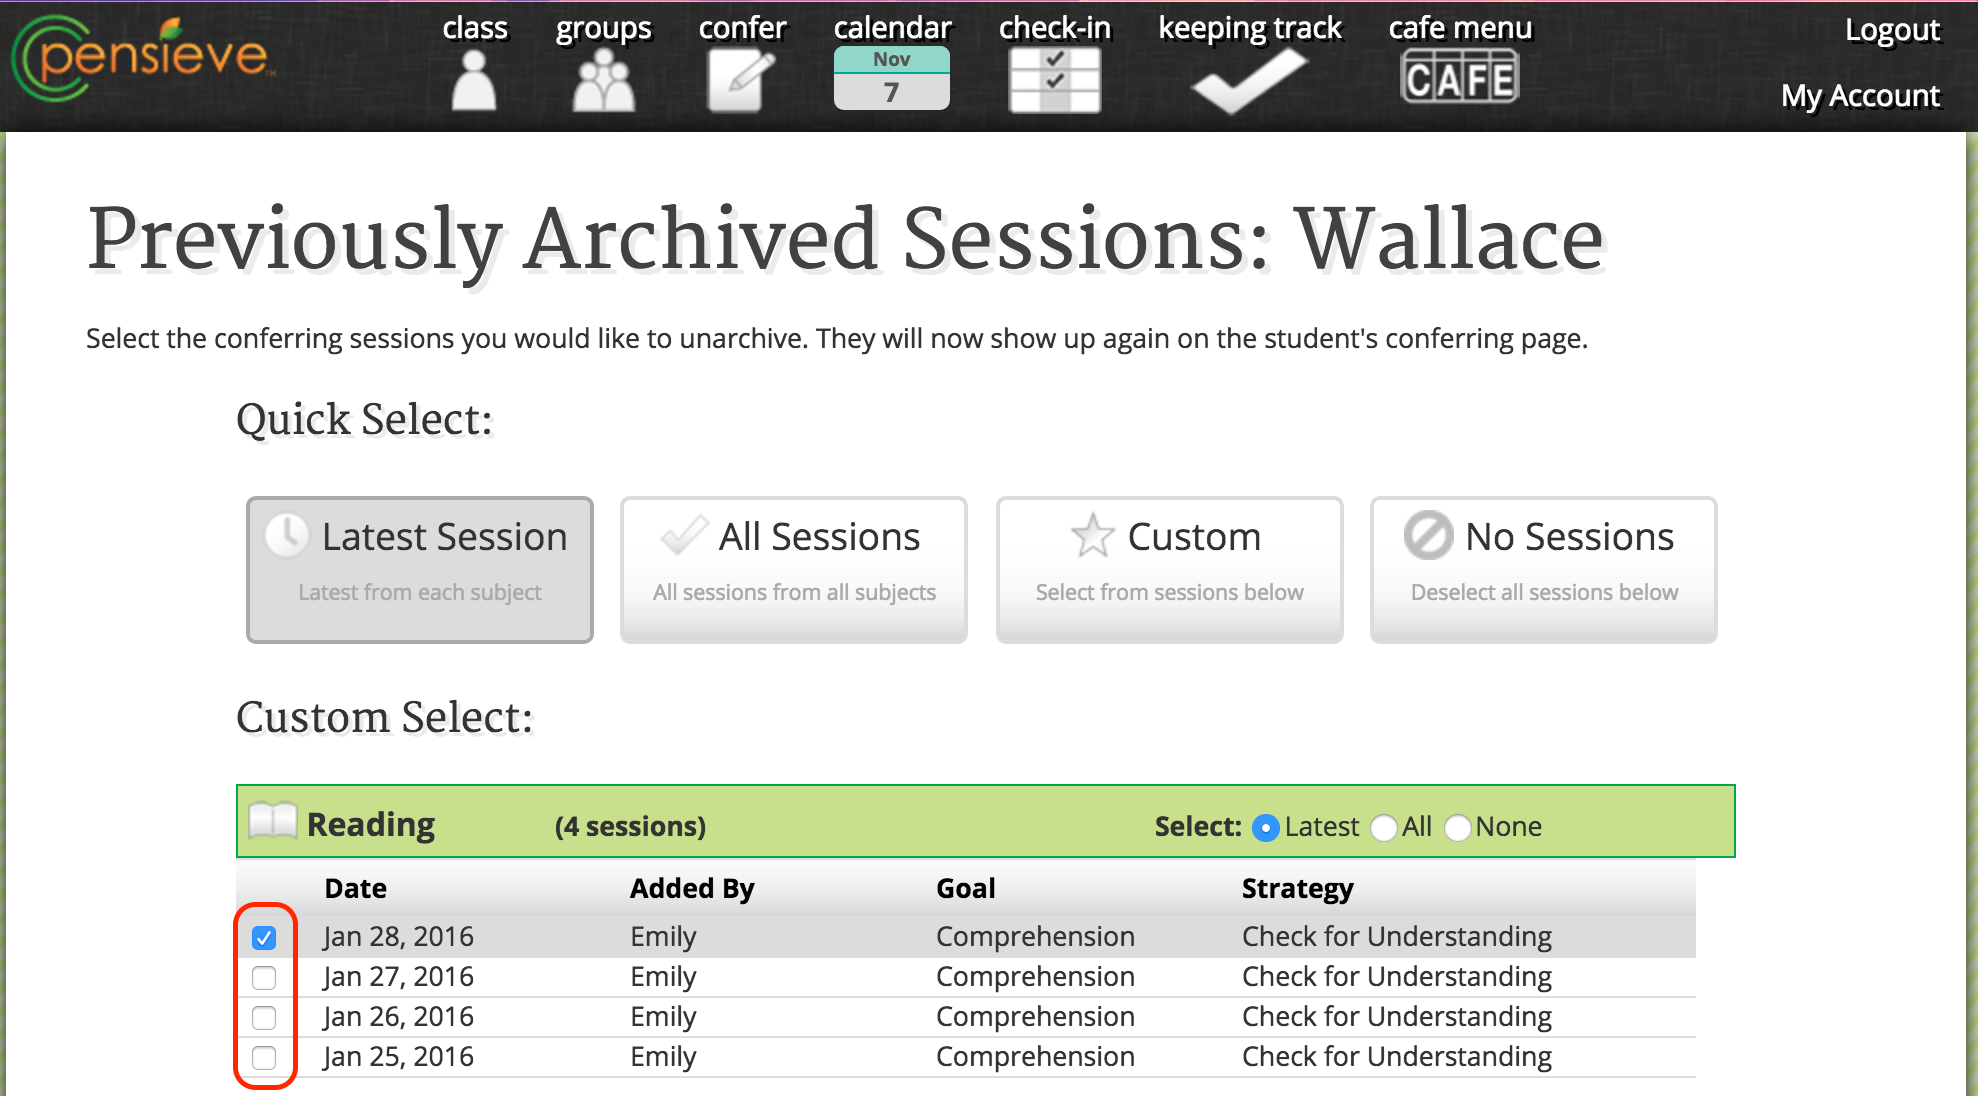Click the No Sessions quick select button
The height and width of the screenshot is (1096, 1978).
[x=1544, y=570]
